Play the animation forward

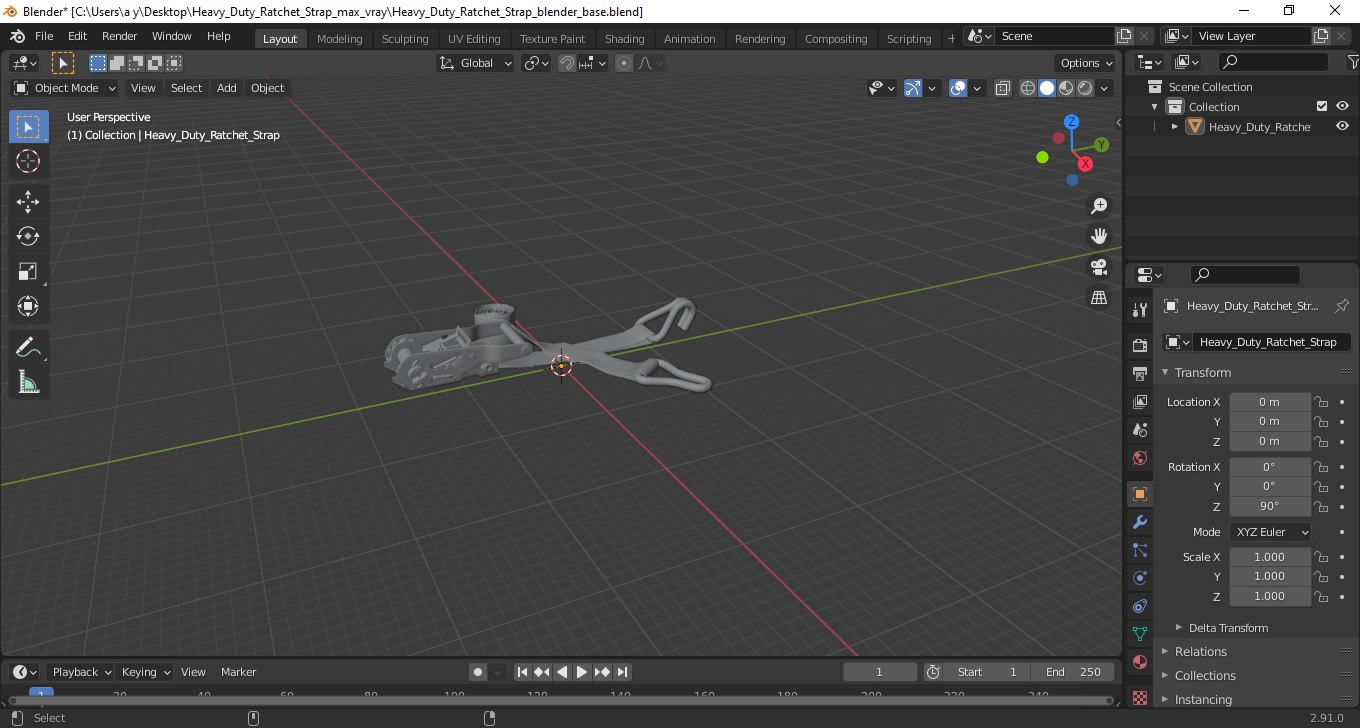pyautogui.click(x=582, y=672)
